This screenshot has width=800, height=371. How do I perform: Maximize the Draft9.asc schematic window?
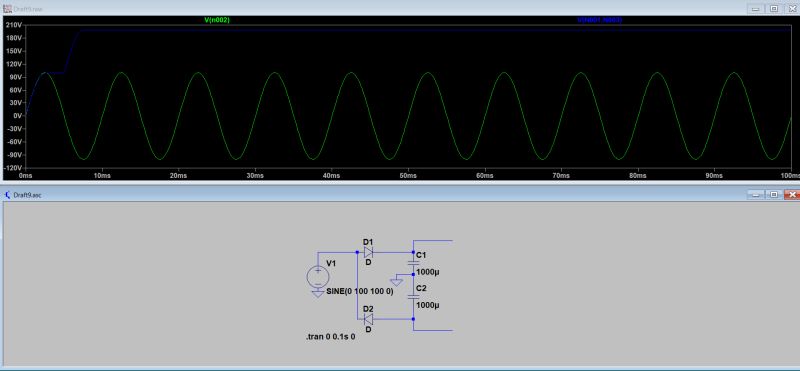(x=773, y=195)
